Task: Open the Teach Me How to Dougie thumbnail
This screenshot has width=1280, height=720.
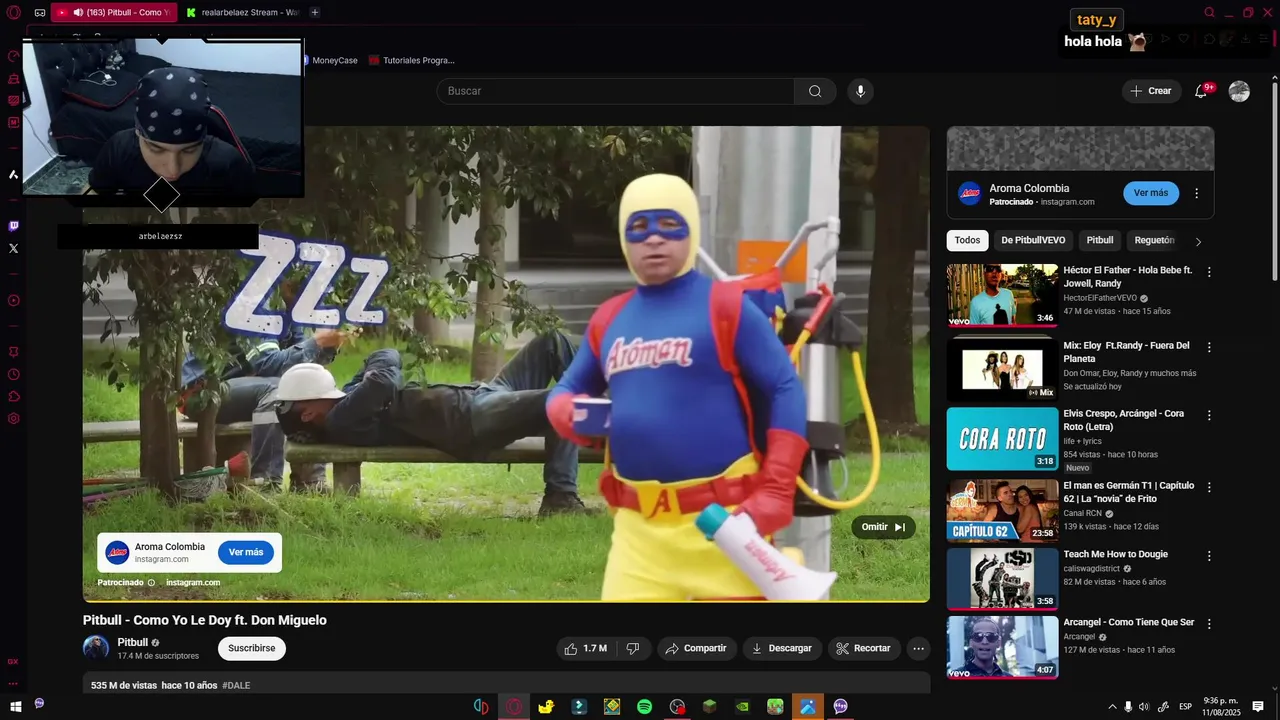Action: pos(1002,579)
